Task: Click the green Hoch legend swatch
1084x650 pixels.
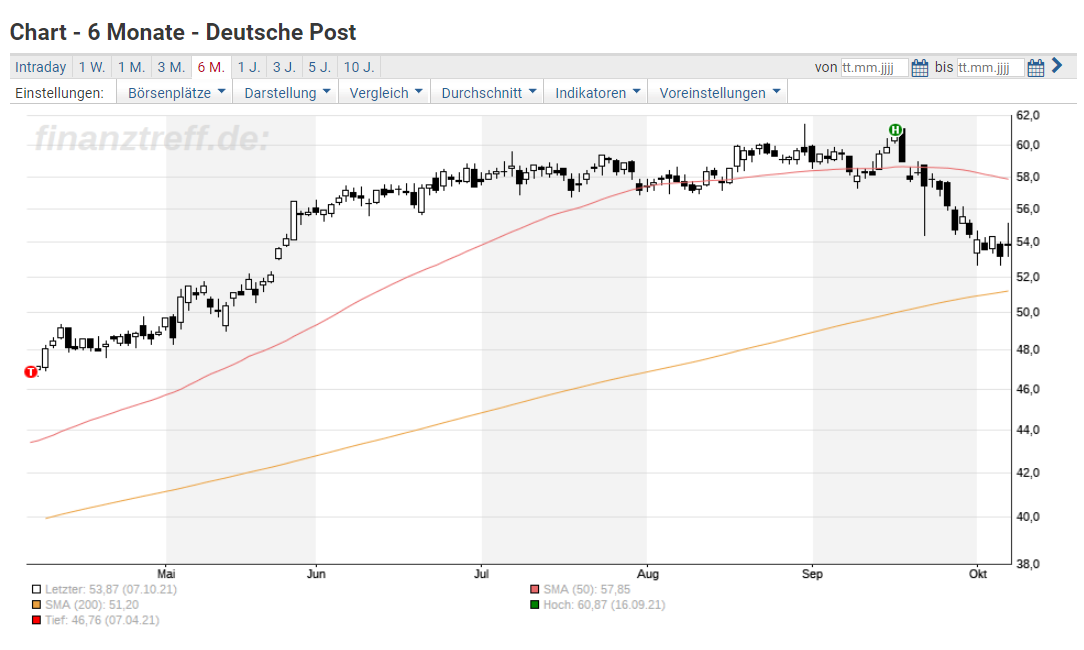Action: [534, 605]
